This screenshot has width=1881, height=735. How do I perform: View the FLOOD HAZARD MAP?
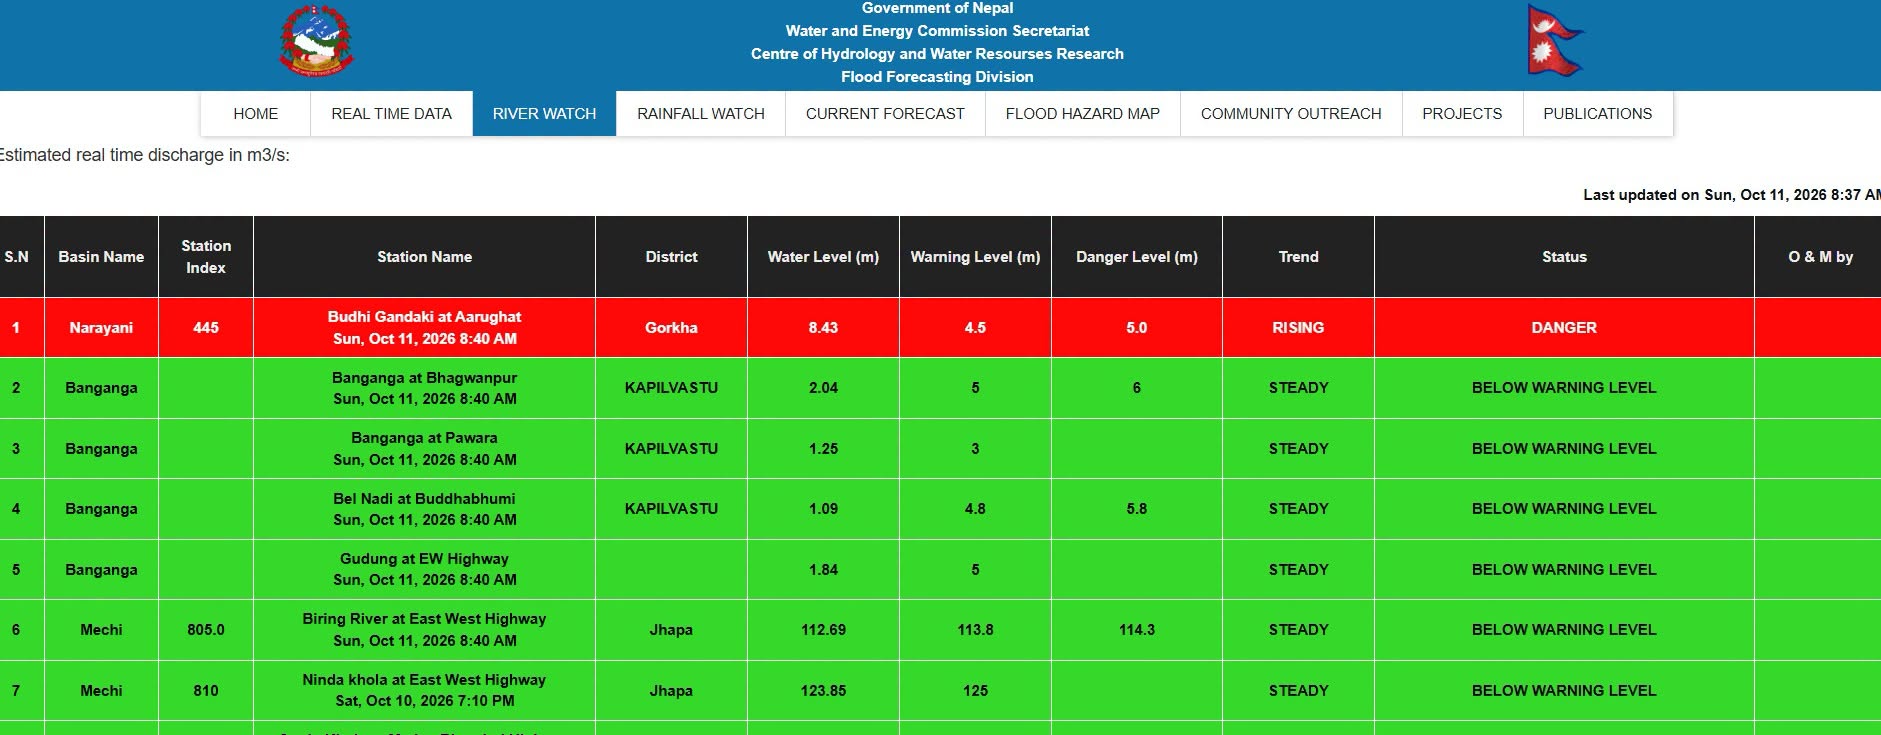click(1083, 114)
